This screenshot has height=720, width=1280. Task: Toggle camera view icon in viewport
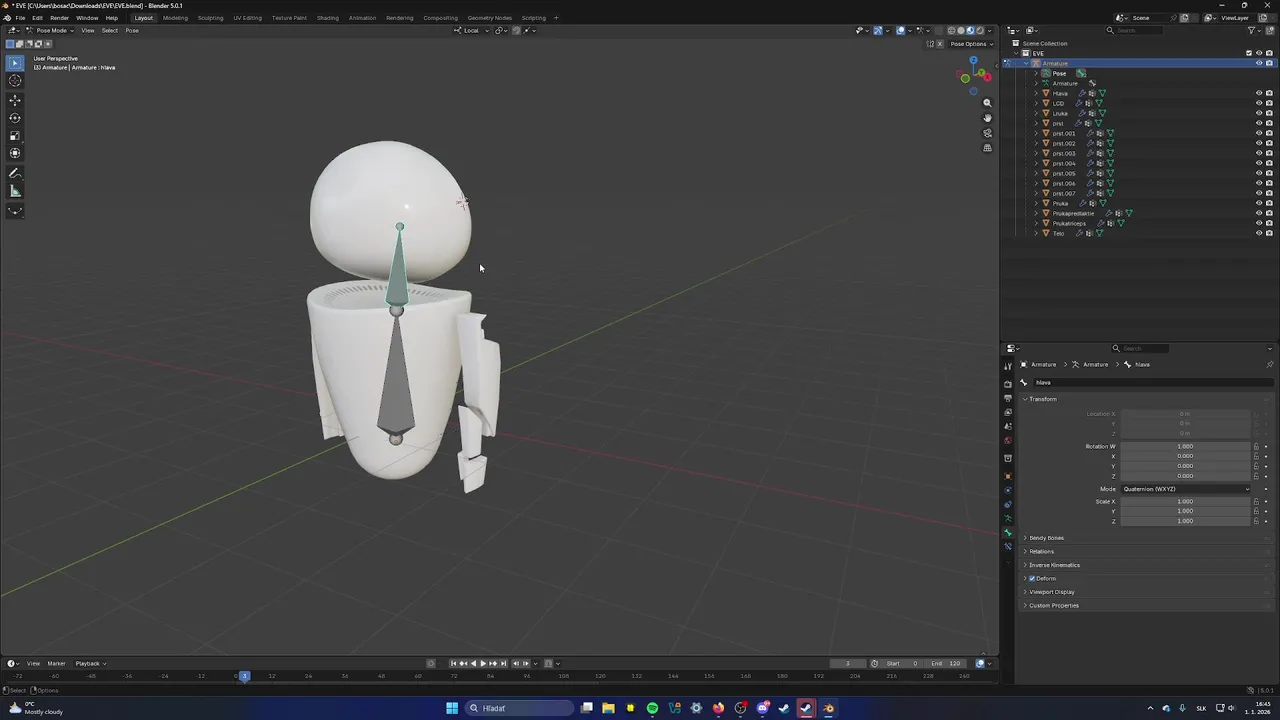[x=987, y=133]
